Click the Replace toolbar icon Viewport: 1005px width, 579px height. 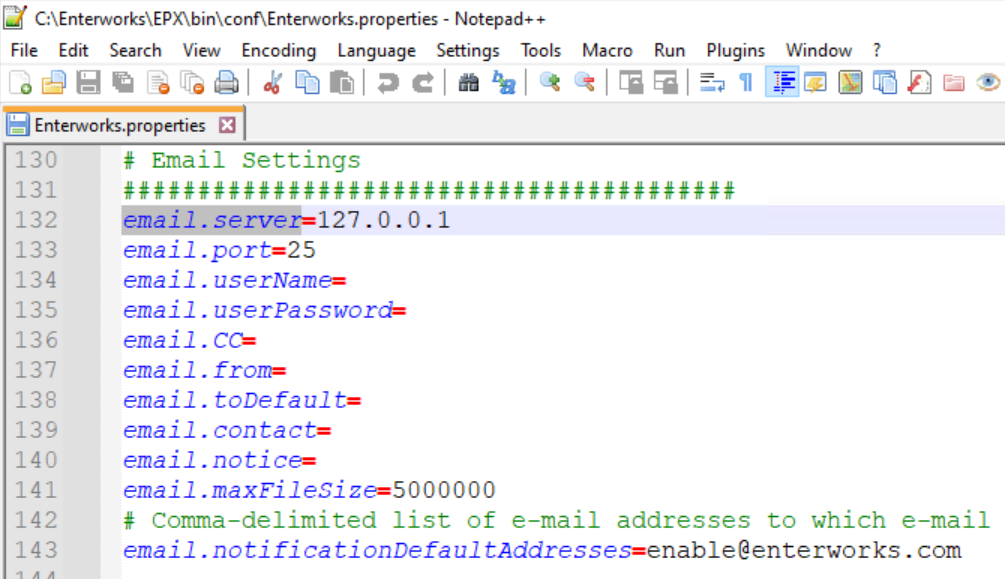click(x=505, y=82)
